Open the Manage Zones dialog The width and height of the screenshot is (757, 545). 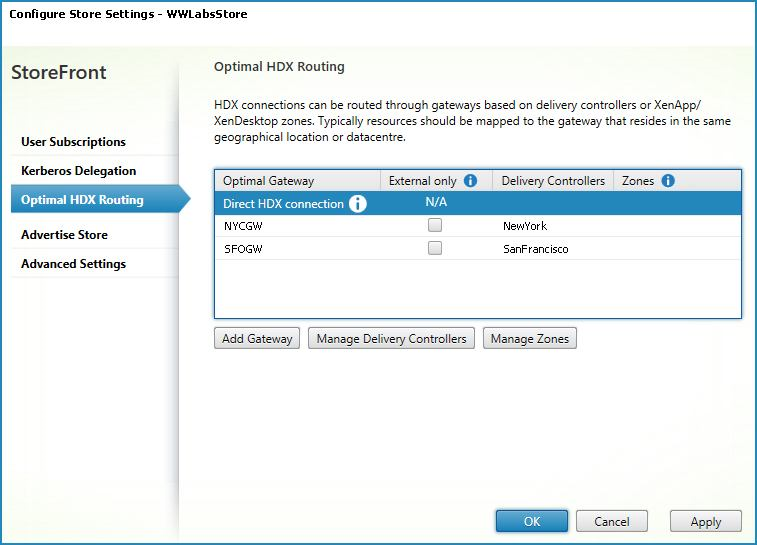coord(529,339)
